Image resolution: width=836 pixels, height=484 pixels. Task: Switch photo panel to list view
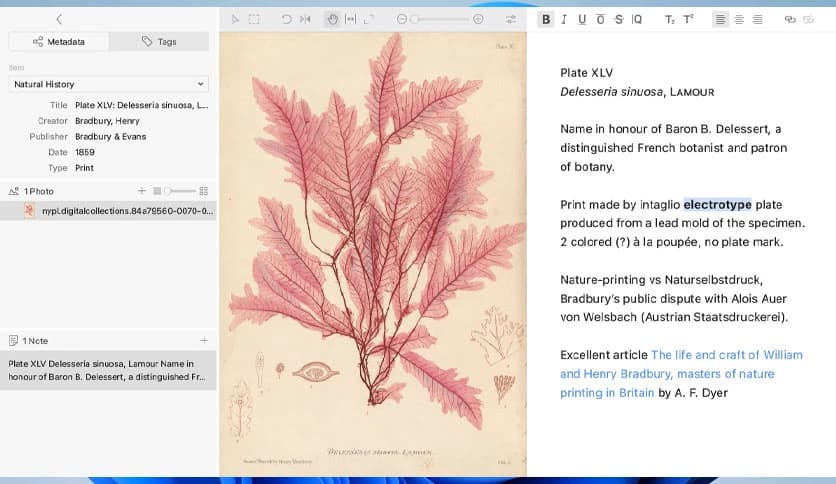click(157, 191)
